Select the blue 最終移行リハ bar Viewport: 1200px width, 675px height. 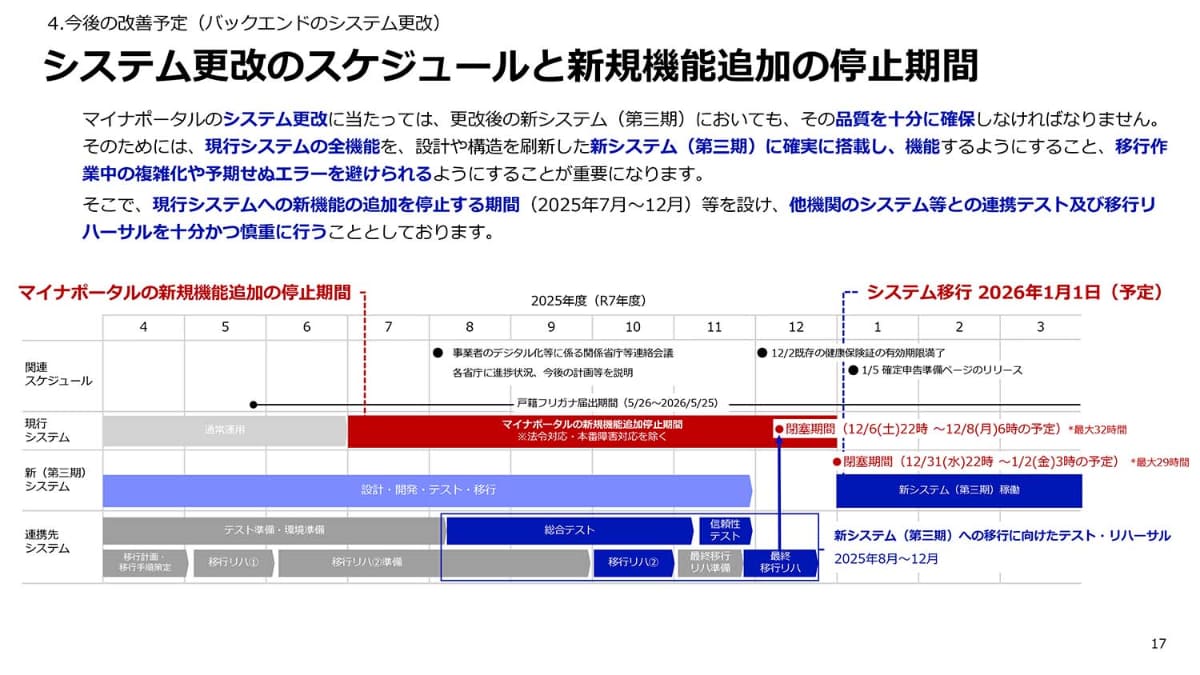(x=780, y=563)
